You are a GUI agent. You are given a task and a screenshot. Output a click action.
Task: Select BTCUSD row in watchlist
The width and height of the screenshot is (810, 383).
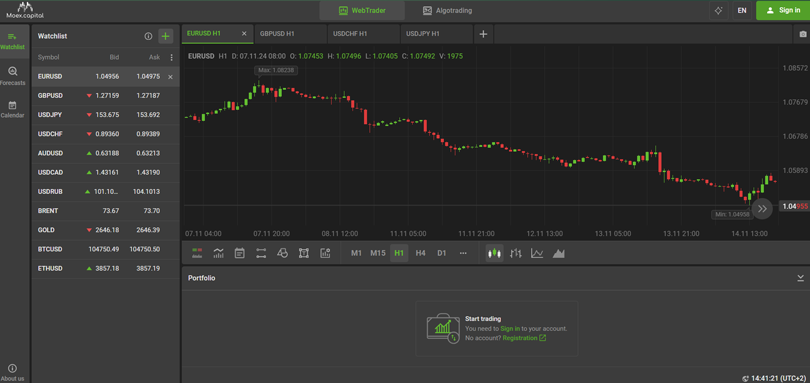(106, 249)
